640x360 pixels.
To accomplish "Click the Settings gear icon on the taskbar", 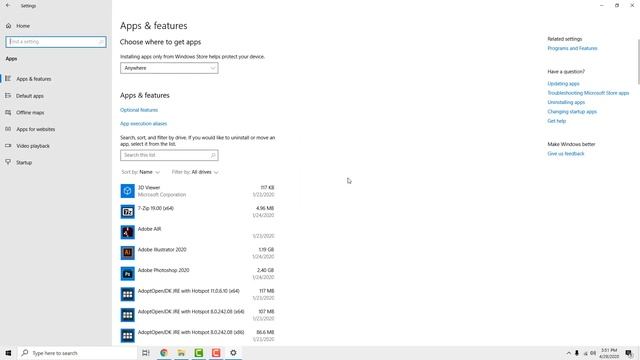I will click(x=233, y=353).
